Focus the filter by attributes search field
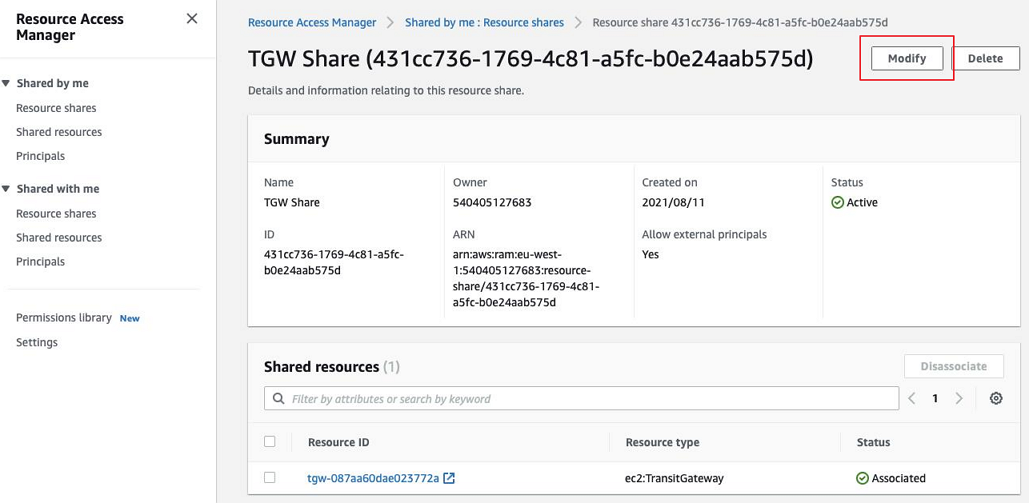Screen dimensions: 1029x503 (590, 399)
